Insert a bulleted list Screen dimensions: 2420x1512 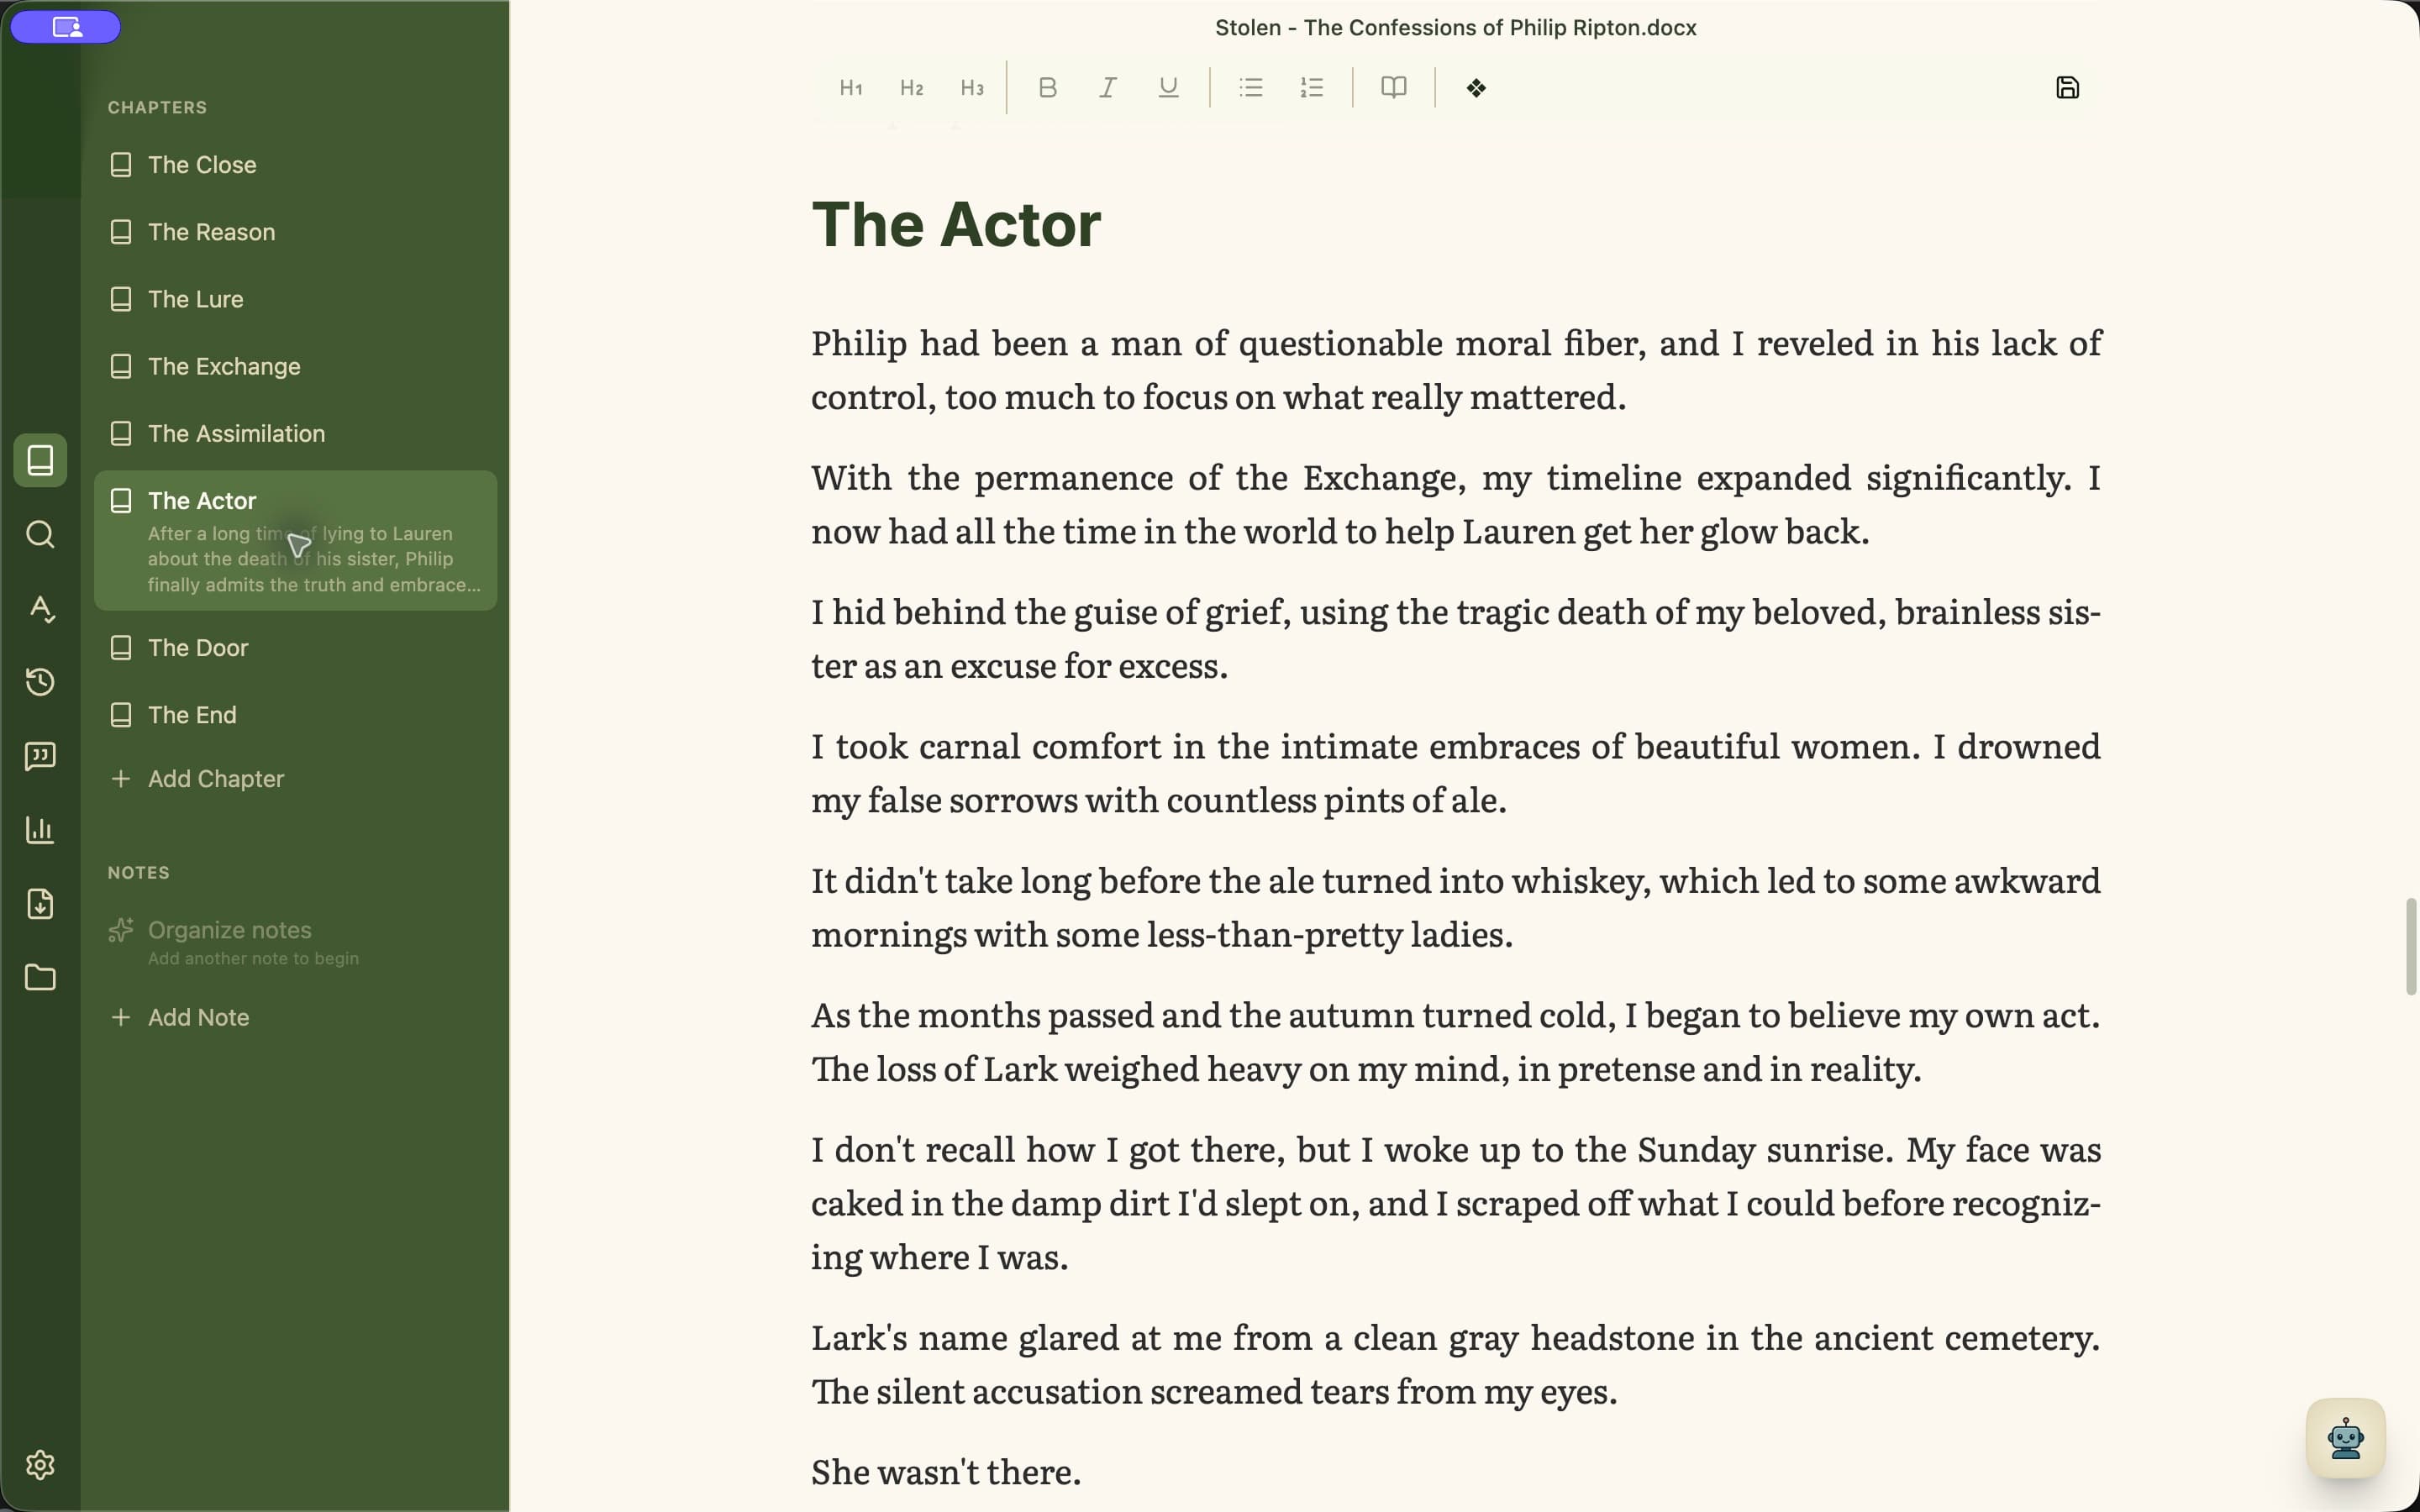1251,88
